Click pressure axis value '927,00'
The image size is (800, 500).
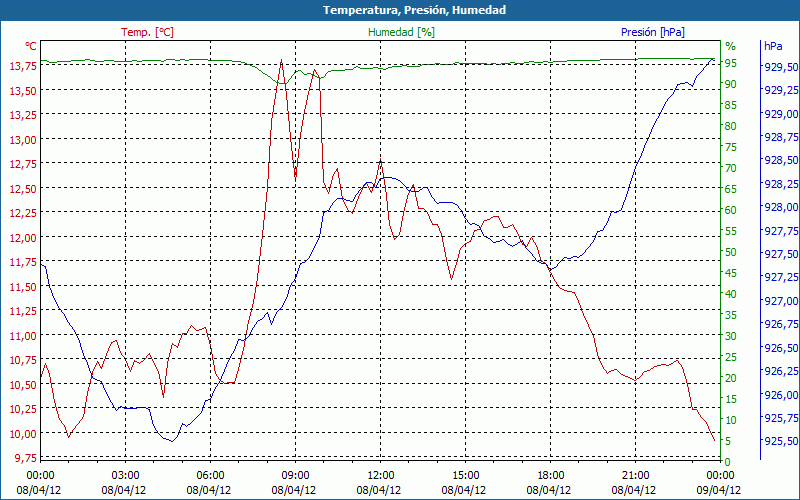click(x=781, y=301)
